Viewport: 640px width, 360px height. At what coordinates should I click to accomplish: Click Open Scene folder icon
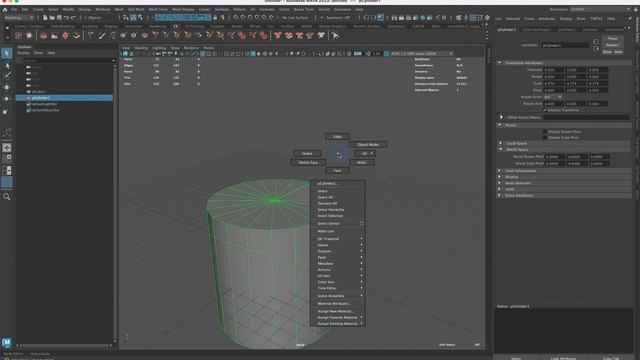[52, 18]
